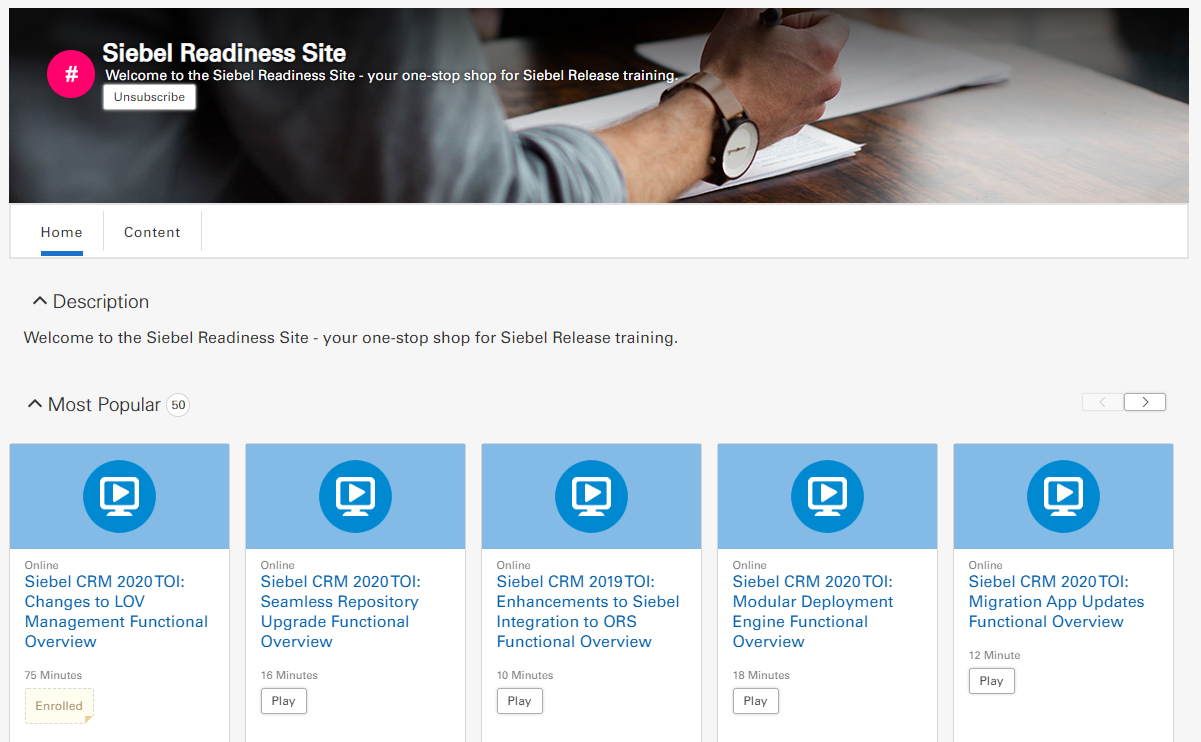Click the Enrolled status badge
This screenshot has height=742, width=1201.
point(59,706)
